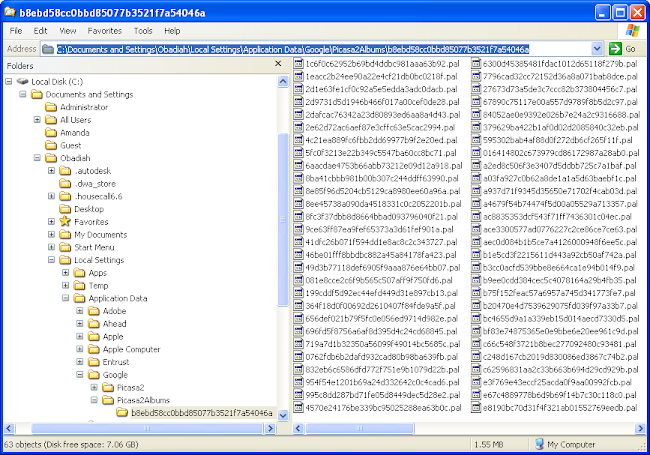
Task: Expand the Picasa2 folder node
Action: (94, 387)
